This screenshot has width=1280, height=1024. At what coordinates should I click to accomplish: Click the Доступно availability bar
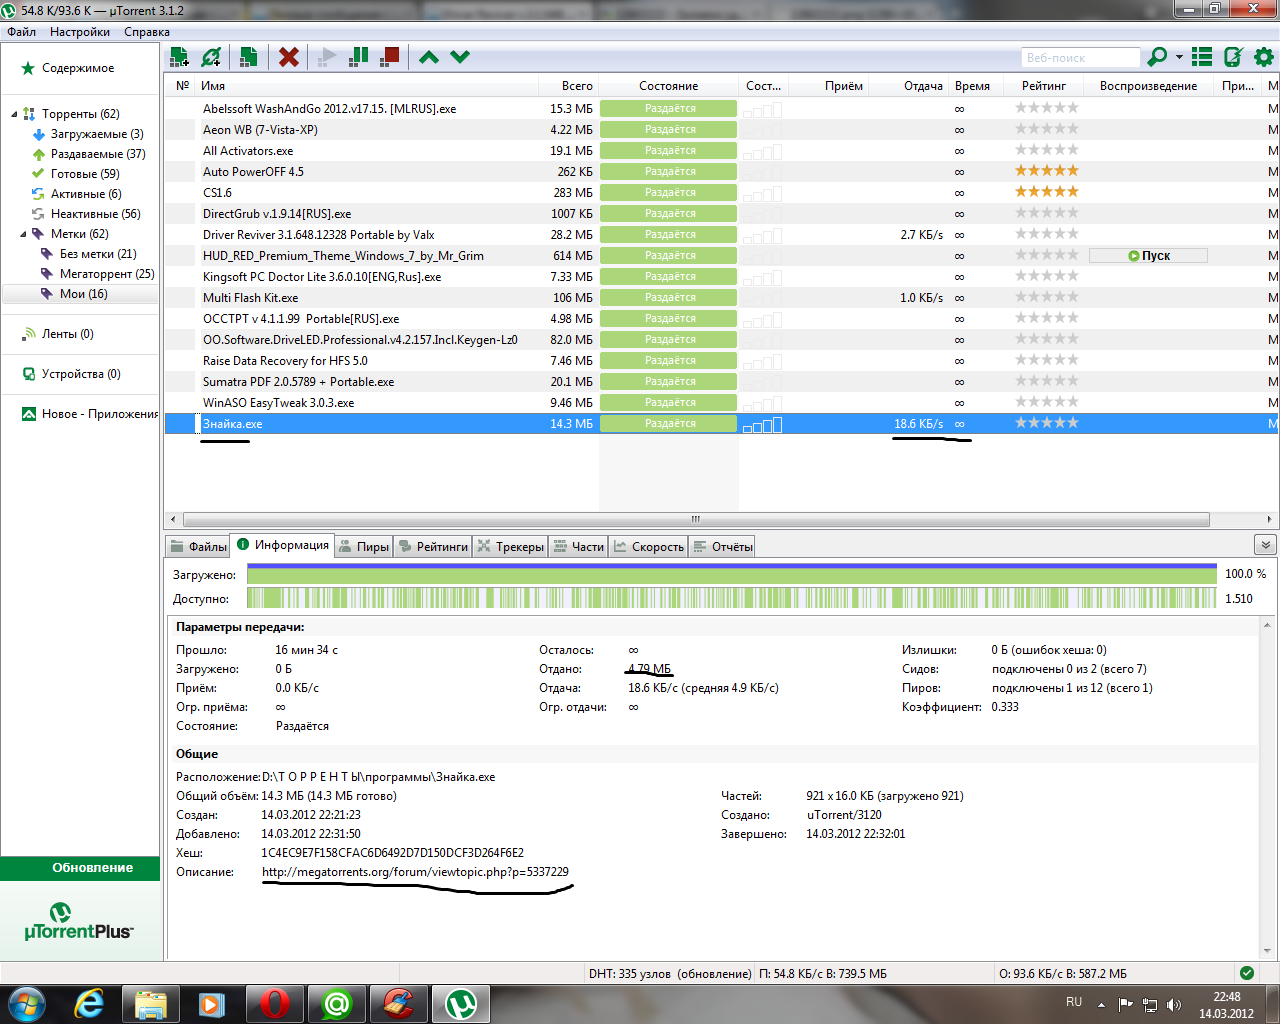pos(732,599)
